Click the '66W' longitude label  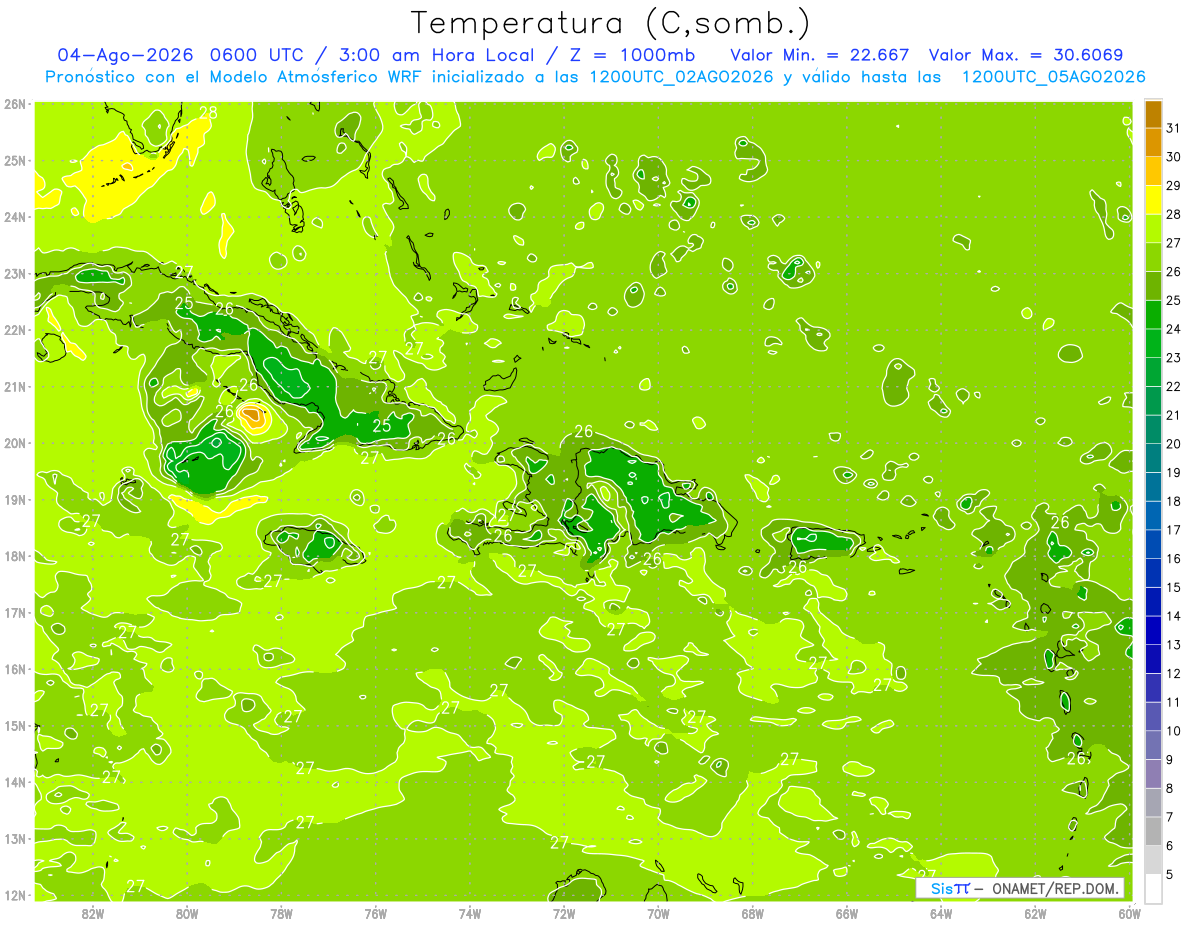847,913
